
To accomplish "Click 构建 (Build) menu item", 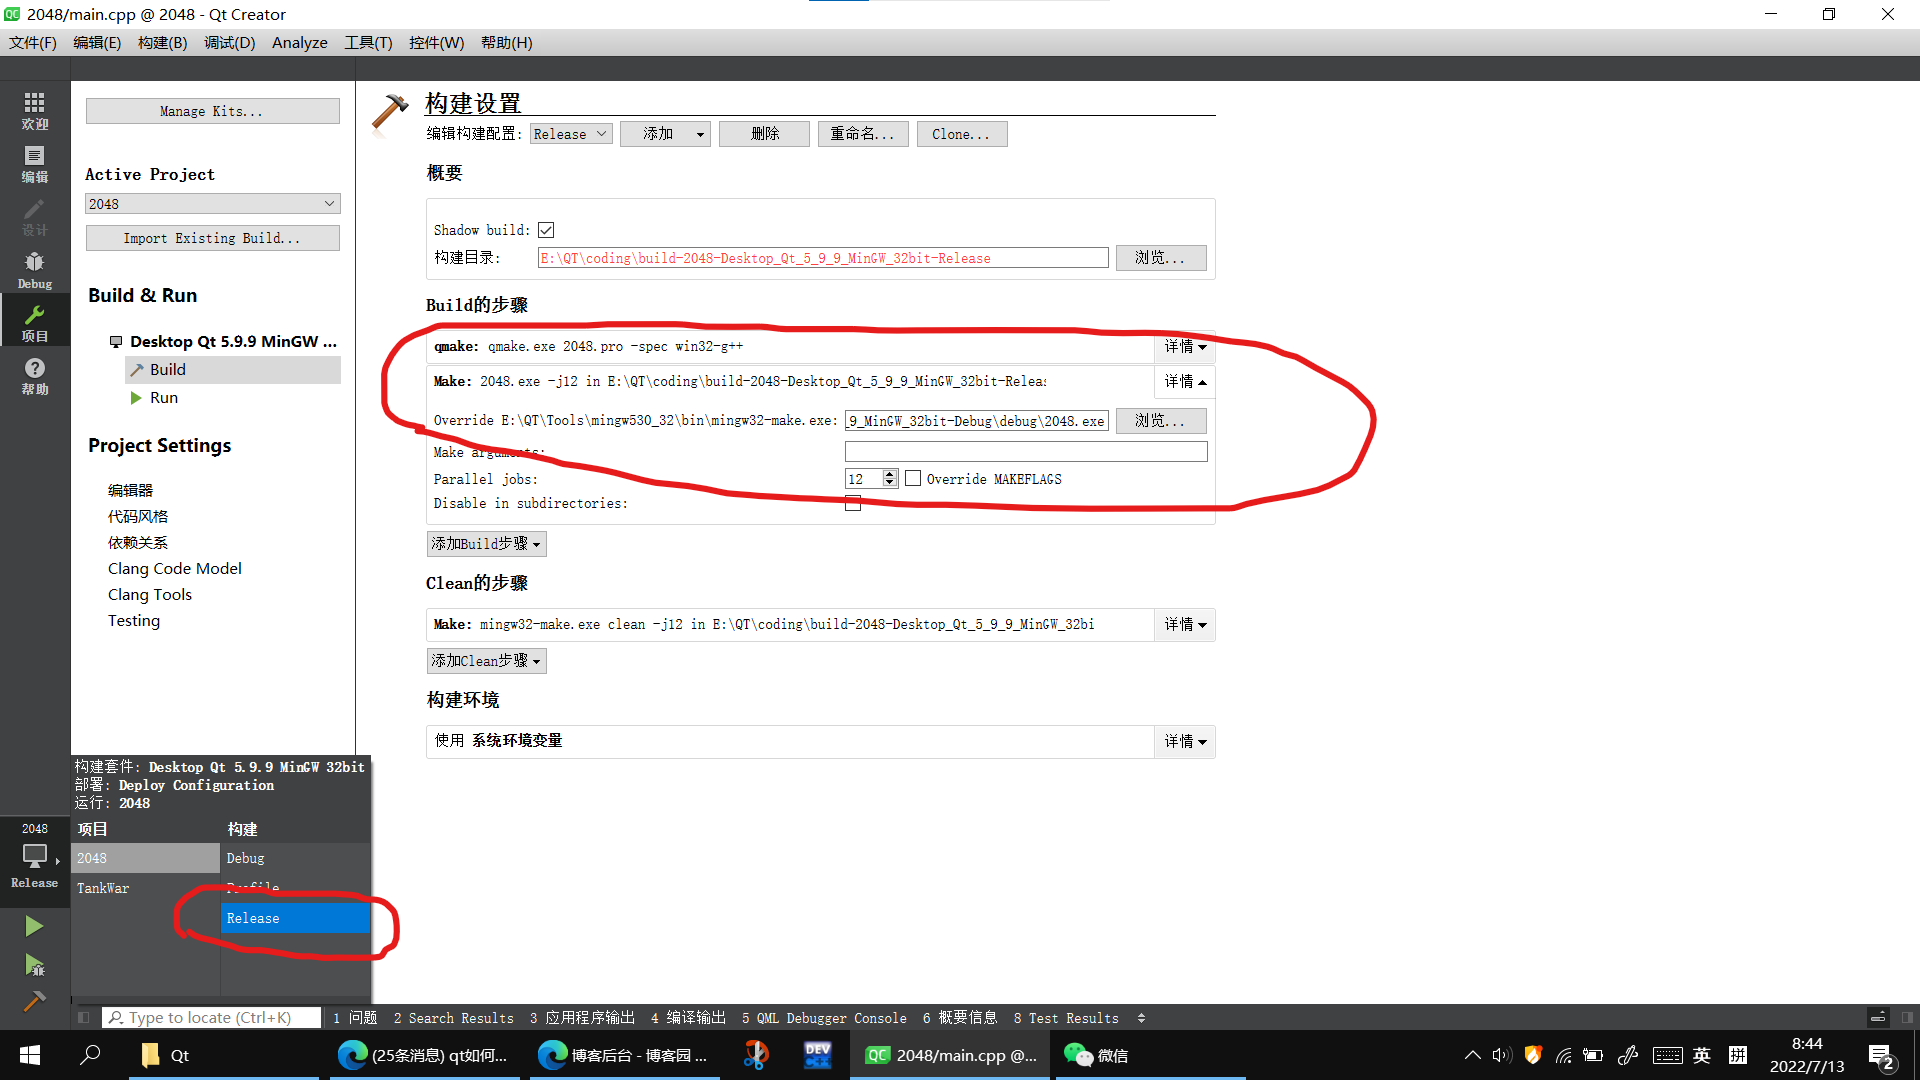I will pos(160,42).
